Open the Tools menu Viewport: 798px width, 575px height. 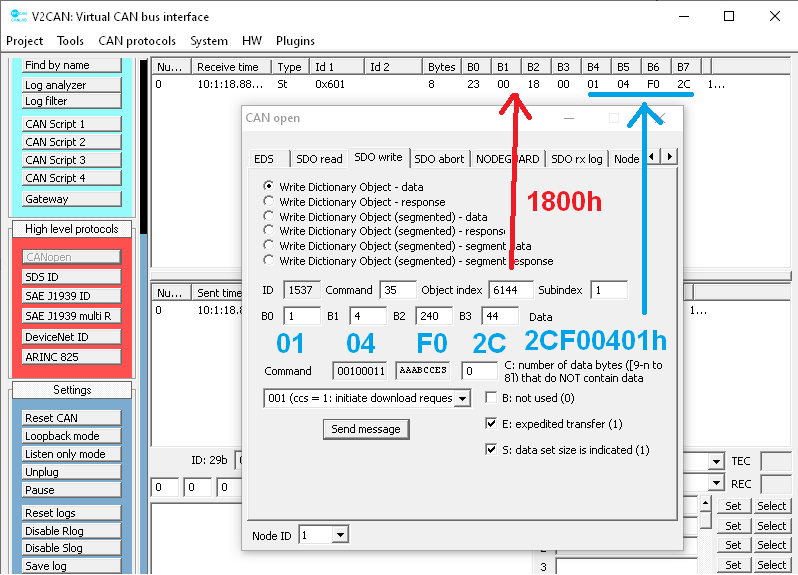point(70,41)
